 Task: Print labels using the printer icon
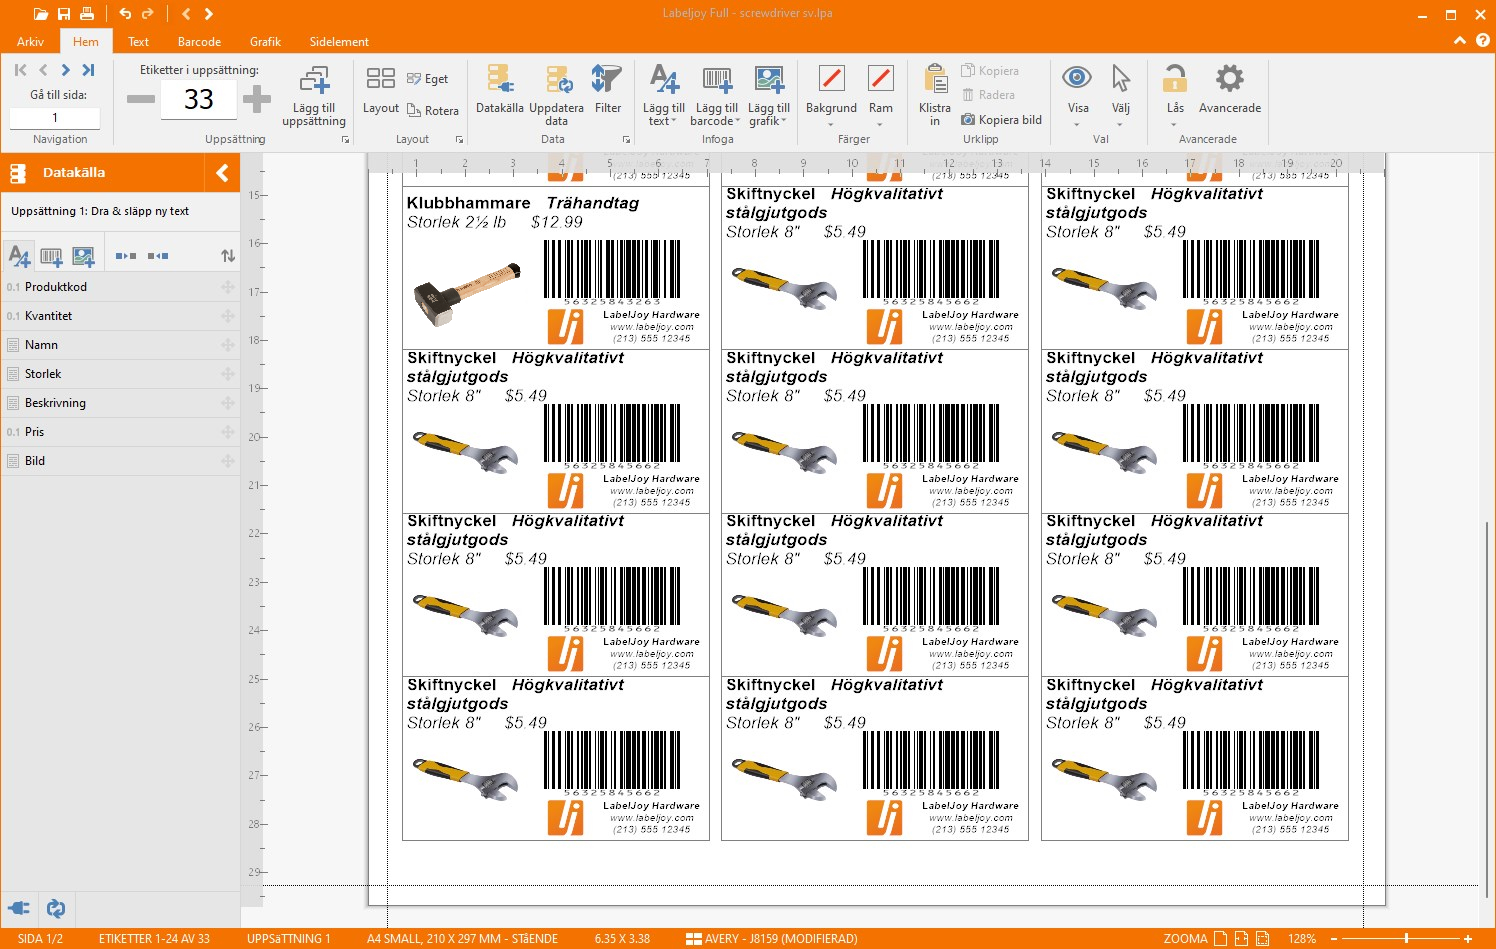(x=87, y=14)
